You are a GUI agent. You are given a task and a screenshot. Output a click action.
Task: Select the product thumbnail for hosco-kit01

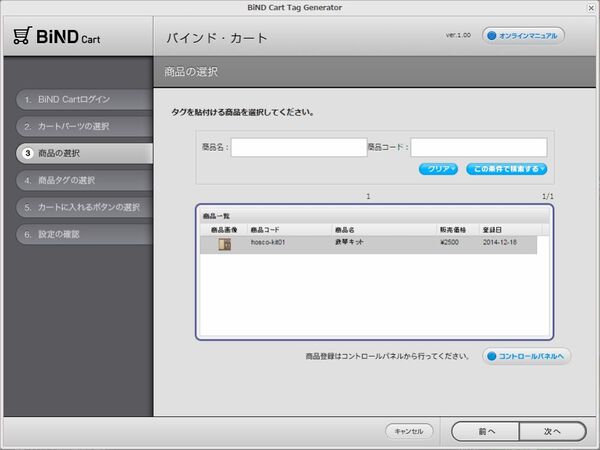tap(225, 245)
